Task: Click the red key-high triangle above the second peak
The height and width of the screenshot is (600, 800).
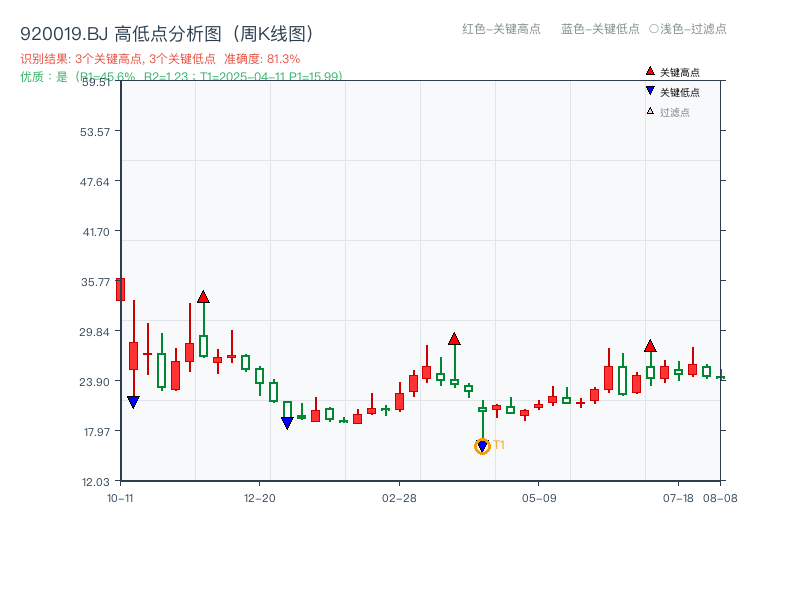Action: pos(204,296)
